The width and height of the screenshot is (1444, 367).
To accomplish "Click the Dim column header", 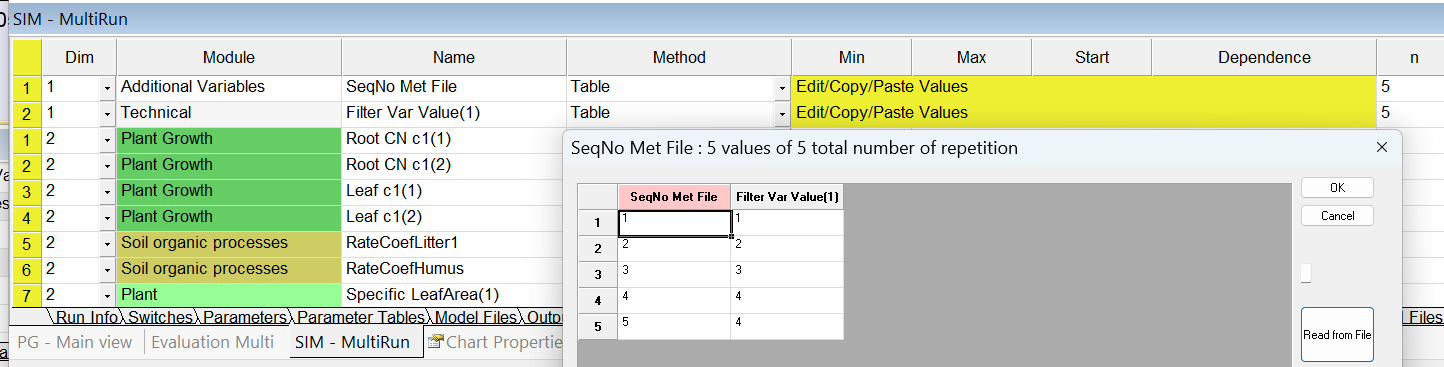I will [x=79, y=58].
